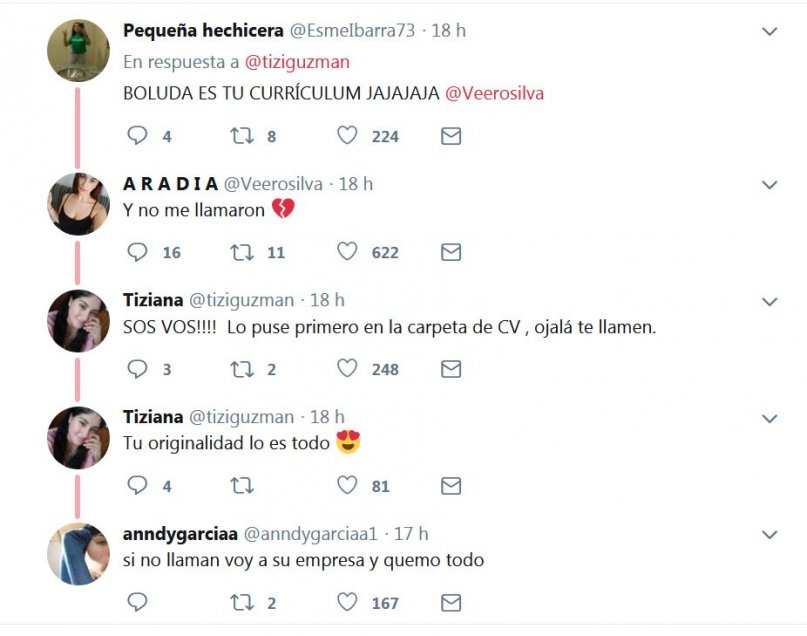The image size is (807, 636).
Task: Open options chevron on Pequeña hechicera's tweet
Action: 769,32
